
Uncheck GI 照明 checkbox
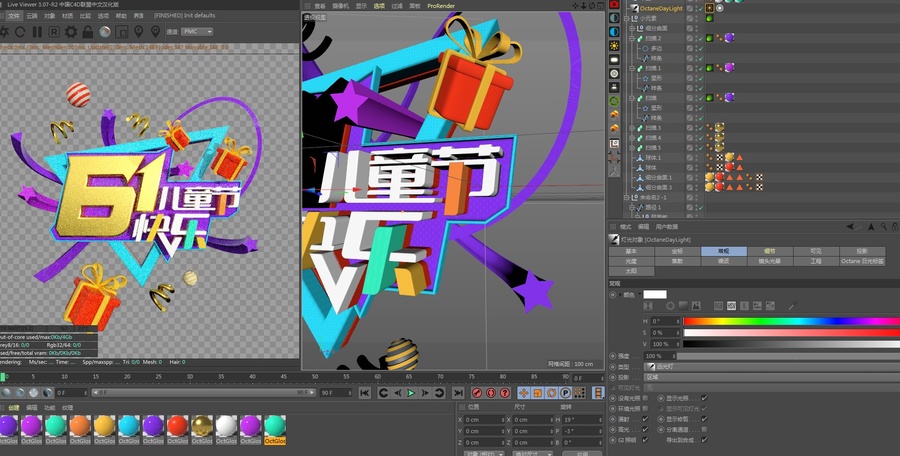tap(645, 440)
